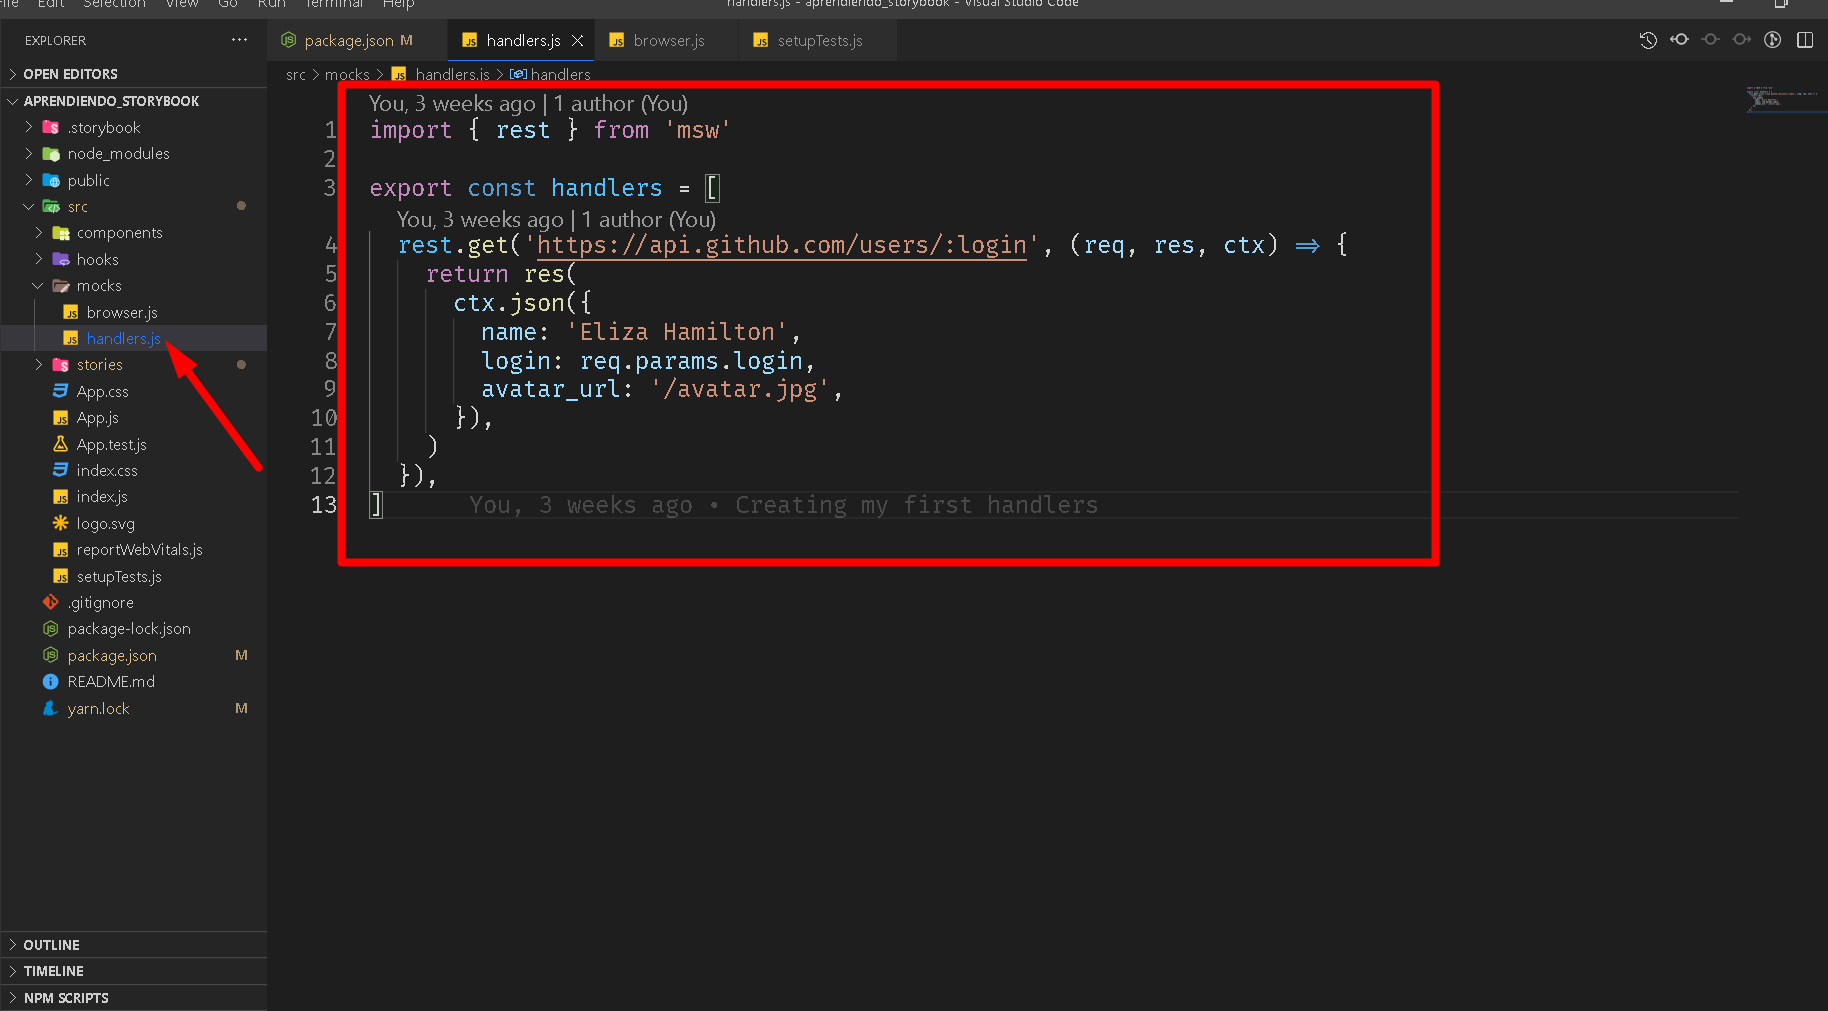Click the .gitignore git icon

click(x=50, y=603)
